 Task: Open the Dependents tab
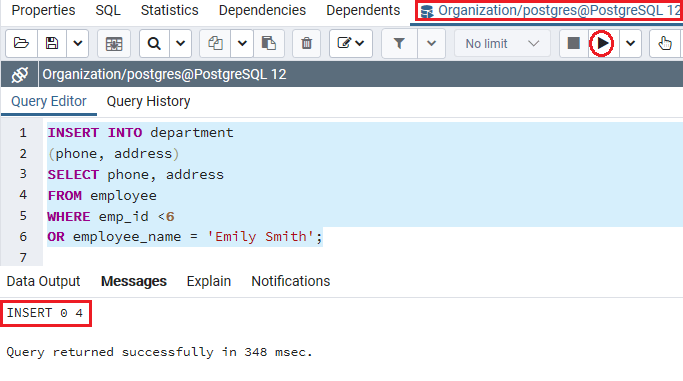pos(363,10)
